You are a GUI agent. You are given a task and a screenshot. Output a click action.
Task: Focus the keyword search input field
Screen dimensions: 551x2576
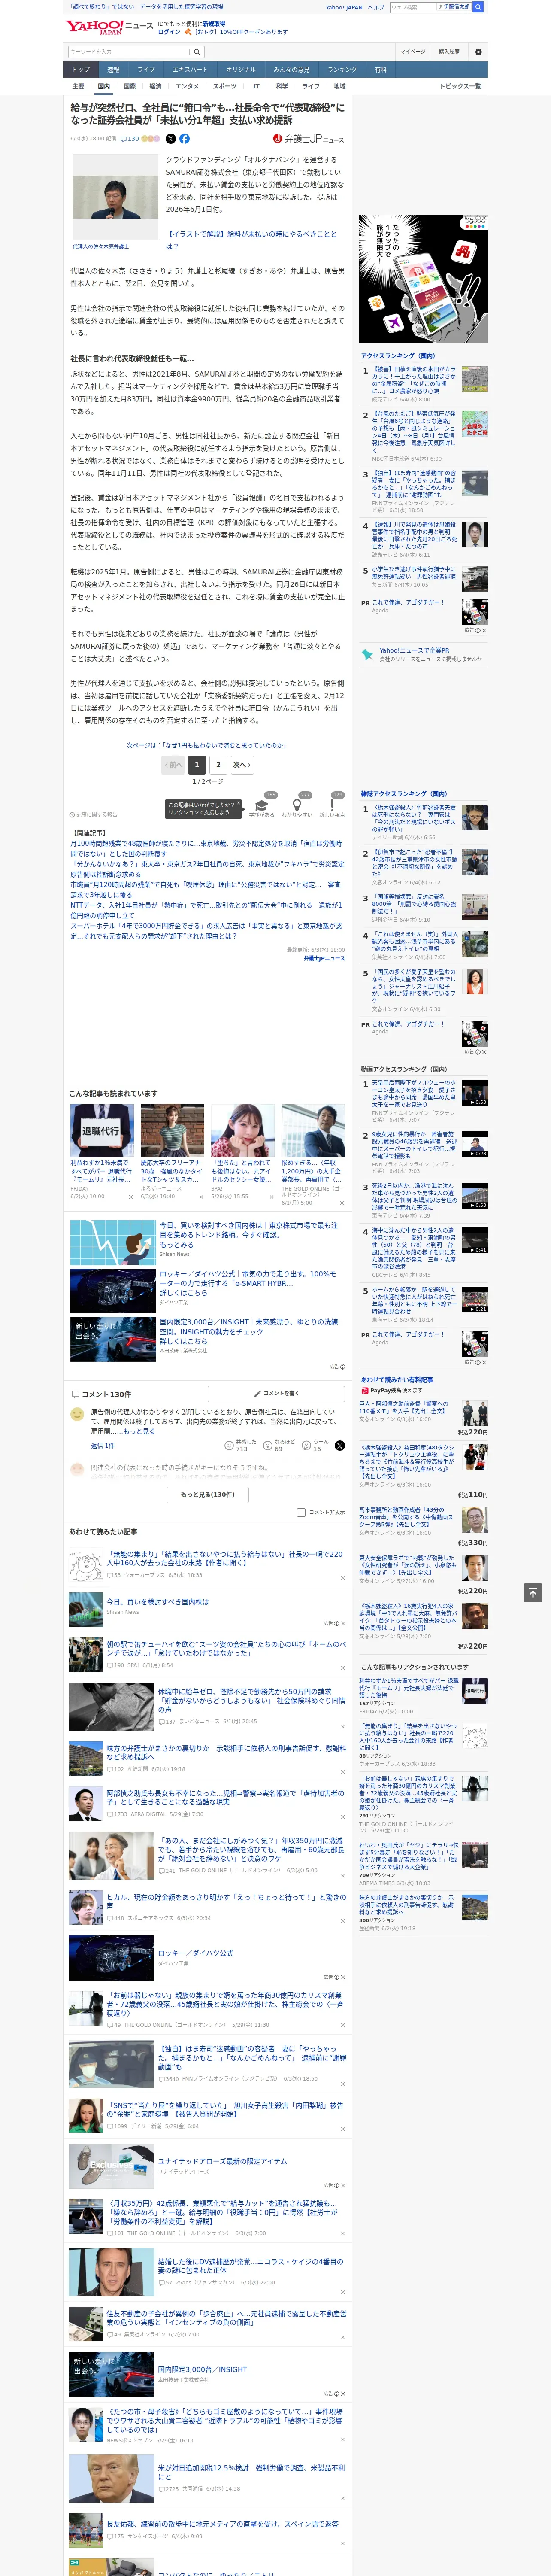tap(129, 51)
